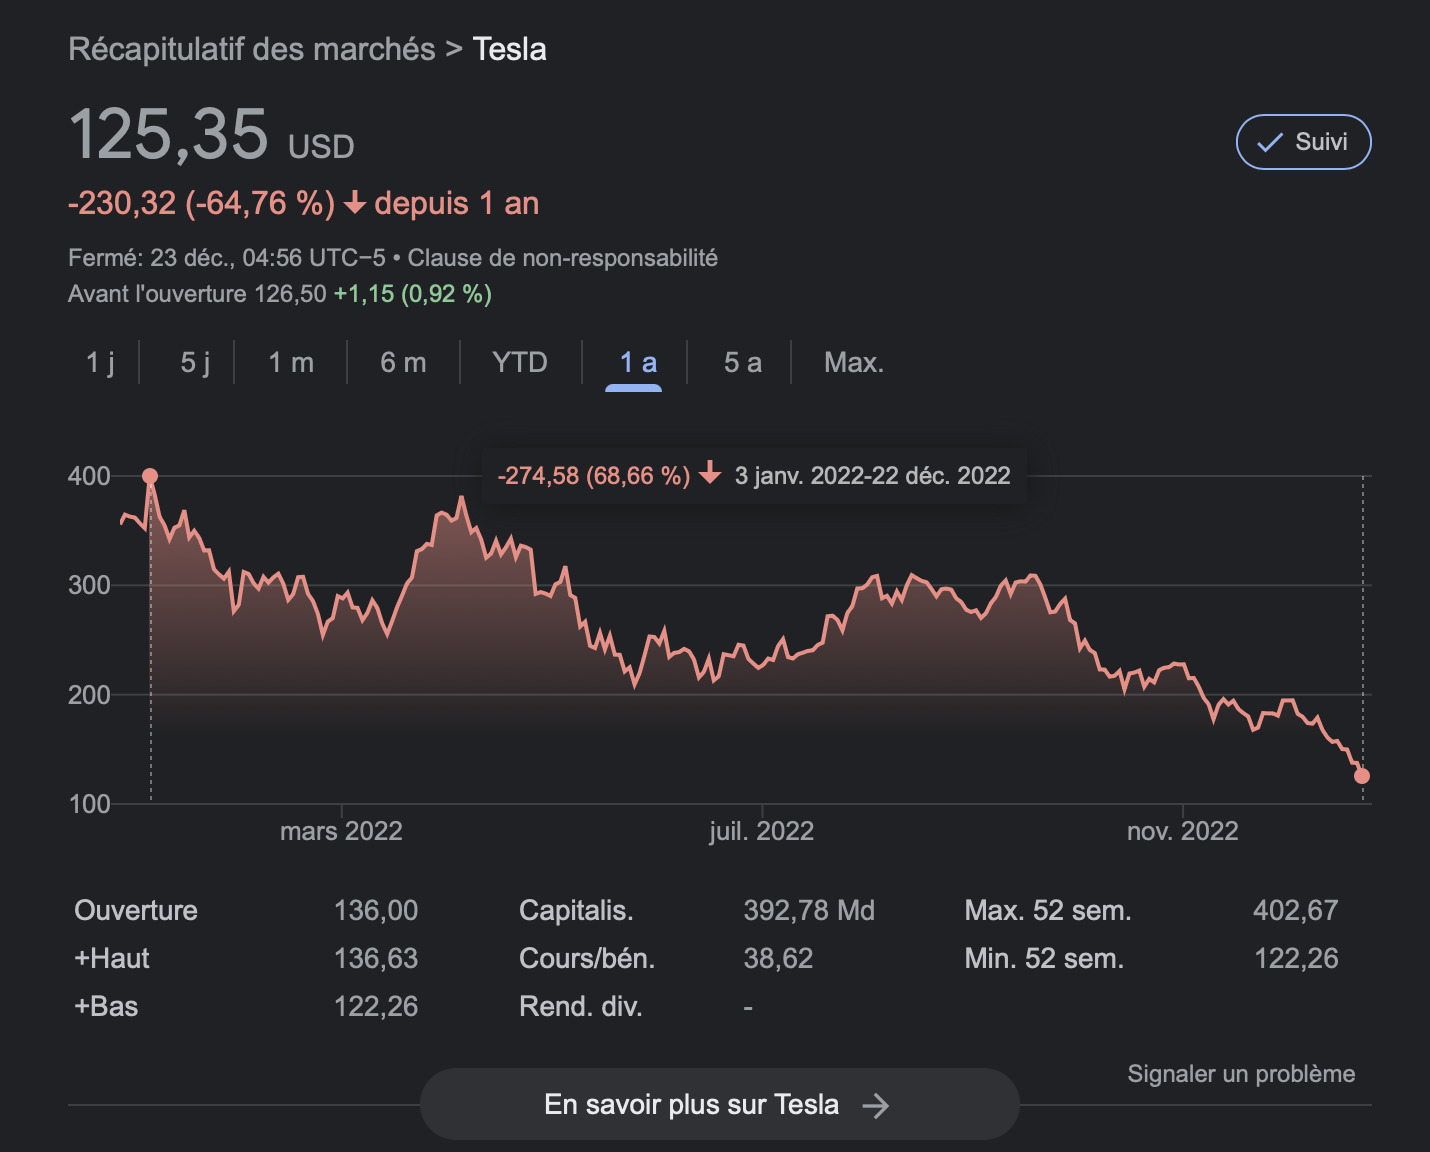Click the red down arrow next to depuis 1 an
Viewport: 1430px width, 1152px height.
pos(354,204)
